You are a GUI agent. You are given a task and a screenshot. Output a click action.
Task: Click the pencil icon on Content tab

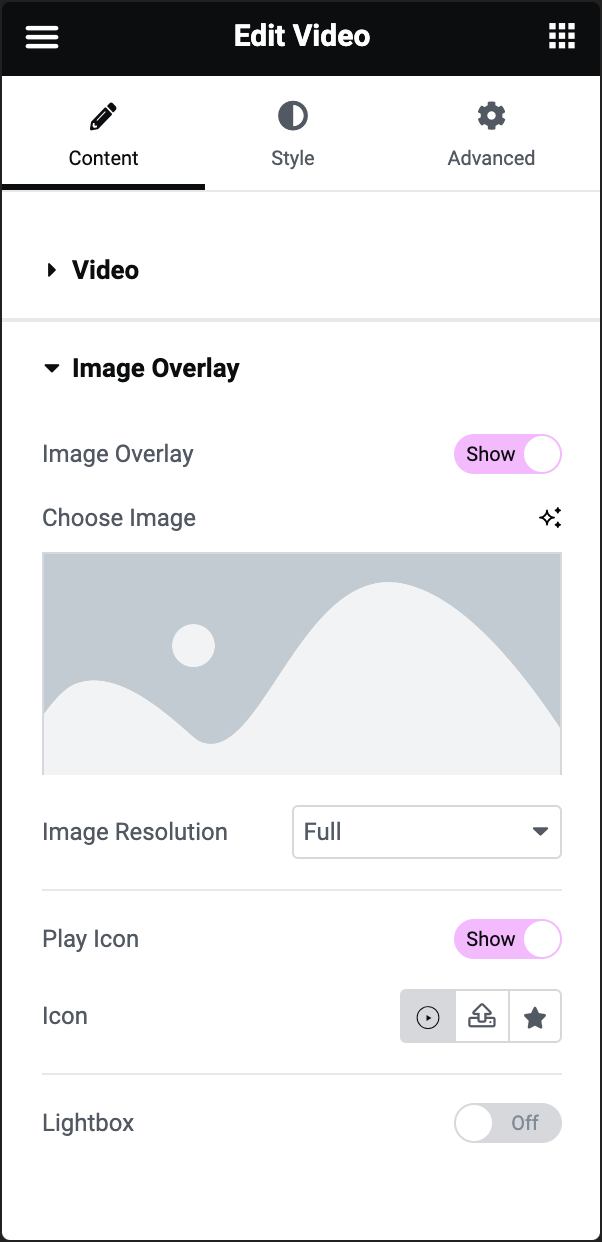[103, 115]
